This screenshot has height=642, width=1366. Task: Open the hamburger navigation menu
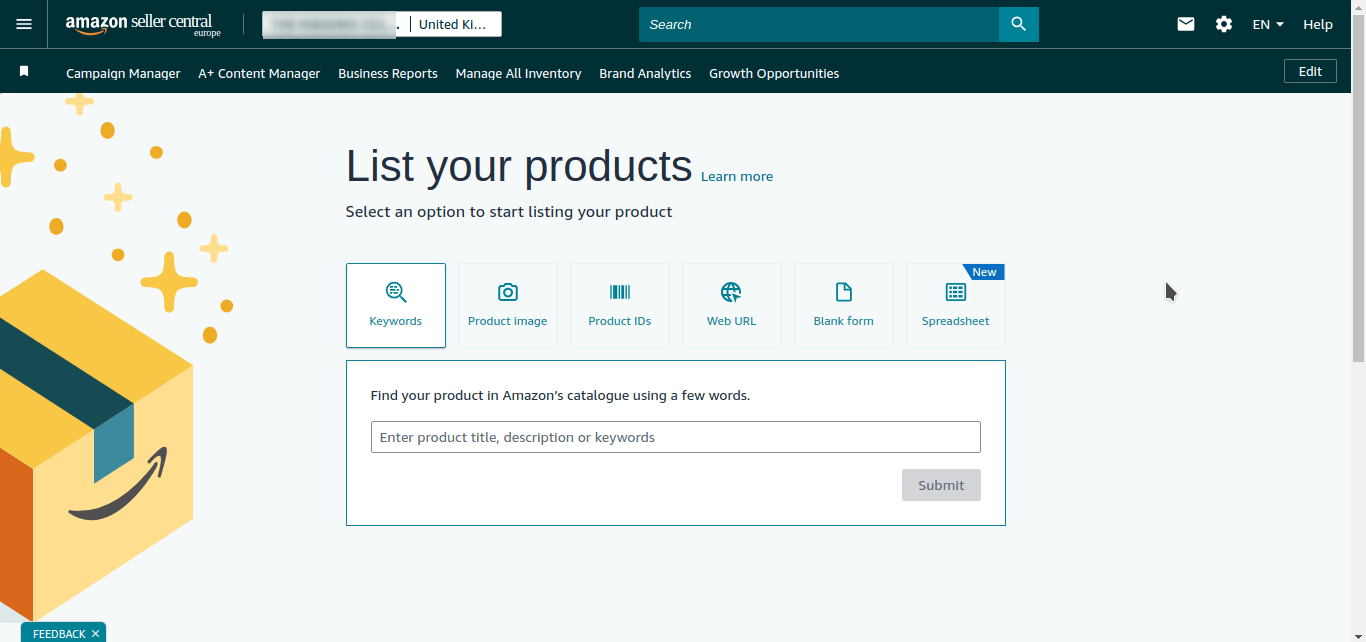24,24
